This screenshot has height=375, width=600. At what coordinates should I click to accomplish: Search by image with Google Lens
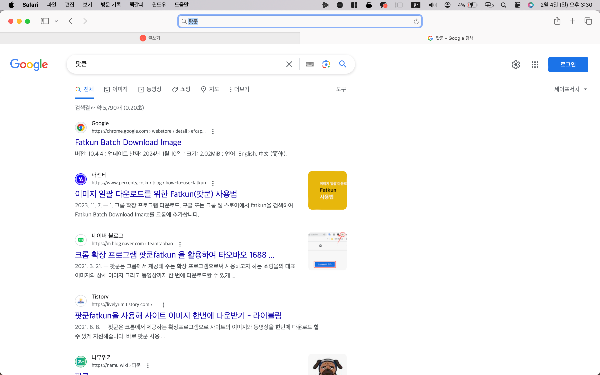[326, 64]
